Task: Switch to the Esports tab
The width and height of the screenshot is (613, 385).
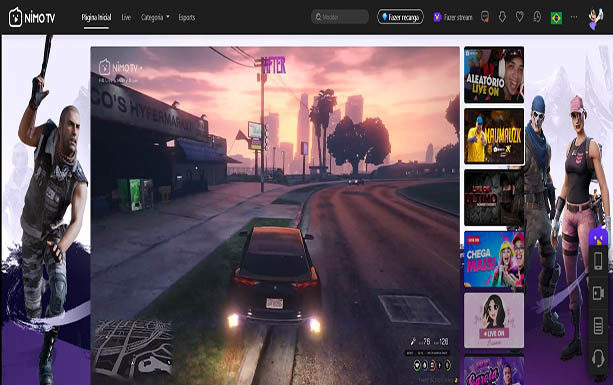Action: click(187, 17)
